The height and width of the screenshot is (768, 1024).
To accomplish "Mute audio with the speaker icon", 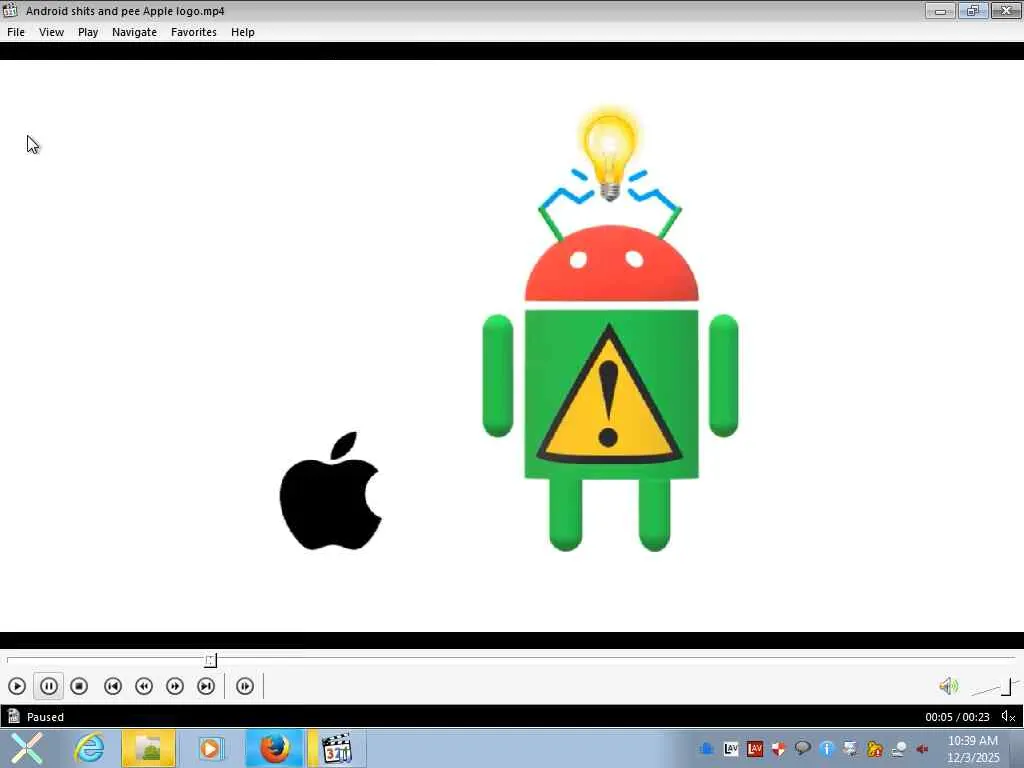I will click(948, 686).
